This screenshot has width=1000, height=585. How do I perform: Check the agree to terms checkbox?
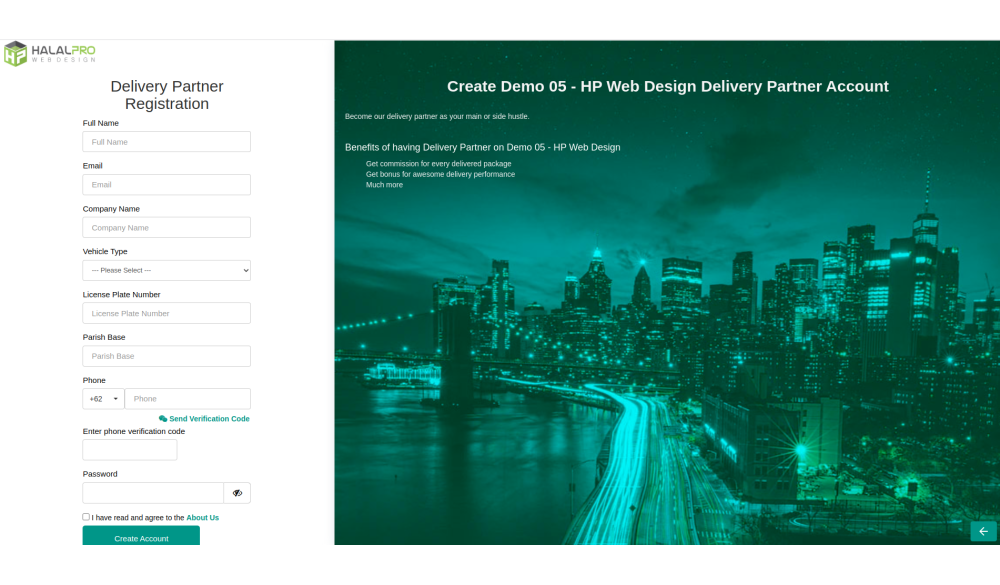[86, 517]
